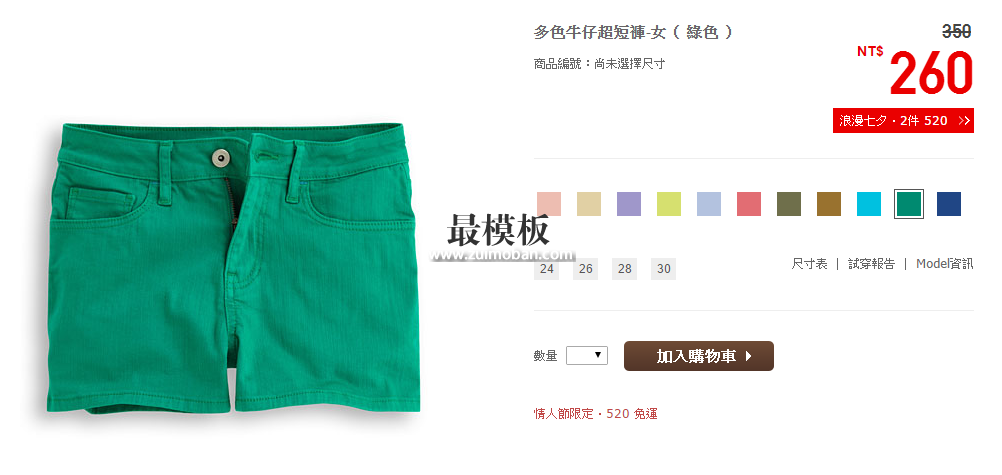1002x475 pixels.
Task: Open the 尺寸表 size chart link
Action: point(809,263)
